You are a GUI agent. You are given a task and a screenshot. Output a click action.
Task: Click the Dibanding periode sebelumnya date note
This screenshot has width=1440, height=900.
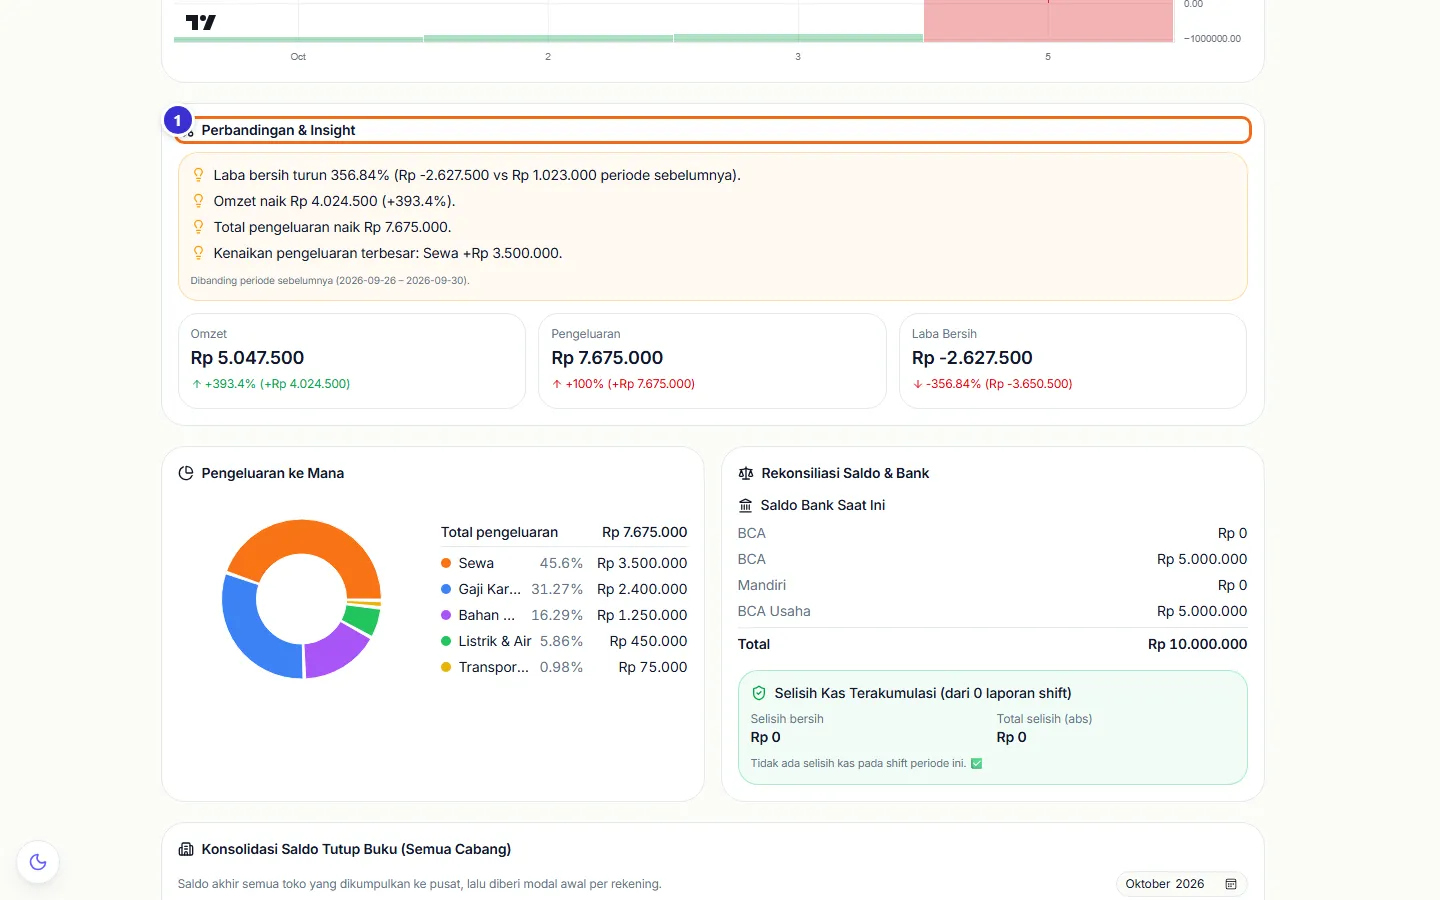point(330,281)
